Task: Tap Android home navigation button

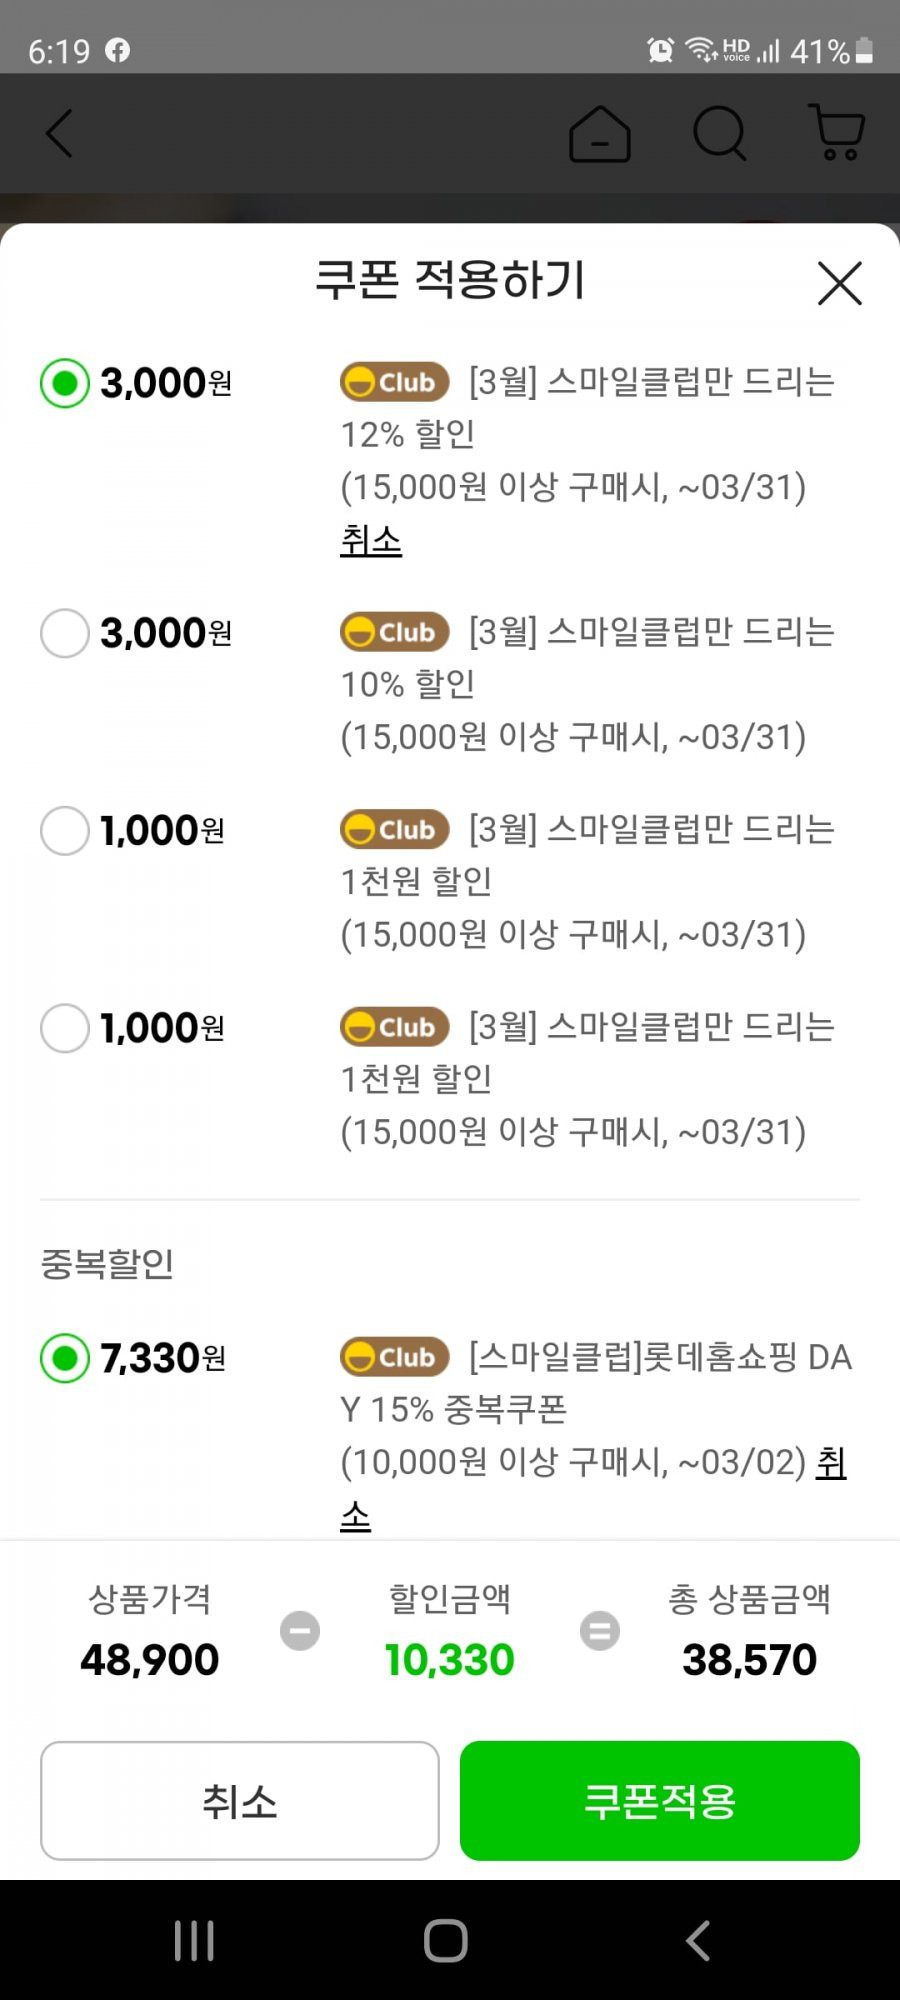Action: (x=446, y=1941)
